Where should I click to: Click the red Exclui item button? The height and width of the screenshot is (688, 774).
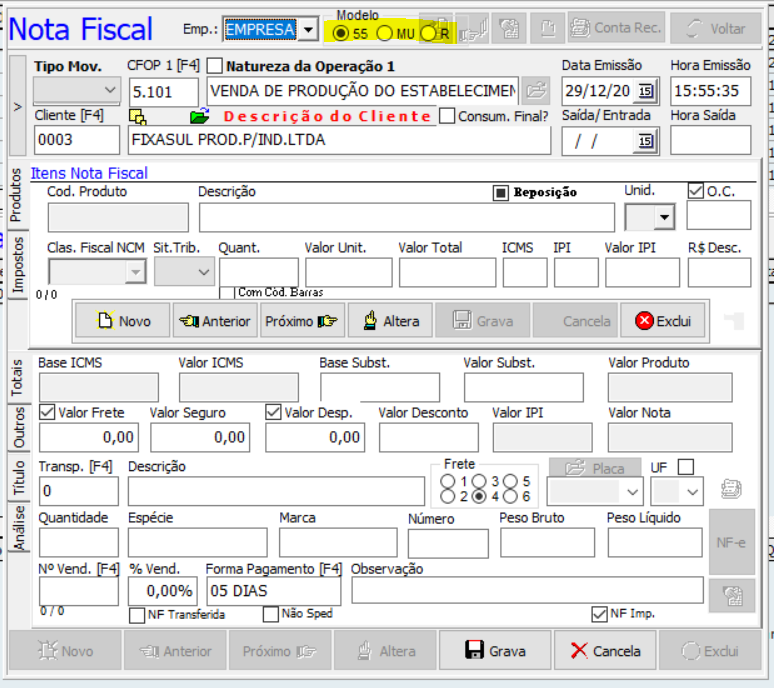point(664,321)
